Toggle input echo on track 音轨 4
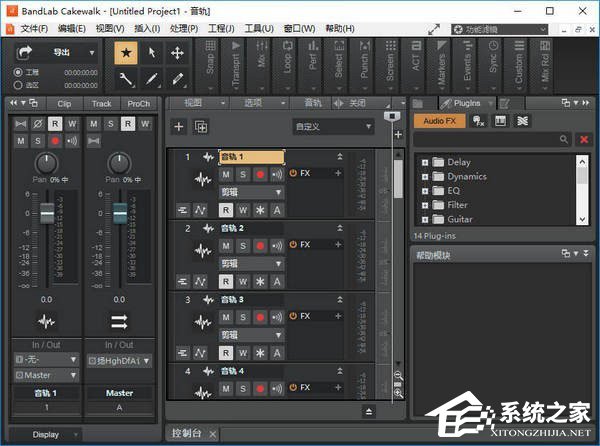Screen dimensions: 600x446 tap(277, 389)
